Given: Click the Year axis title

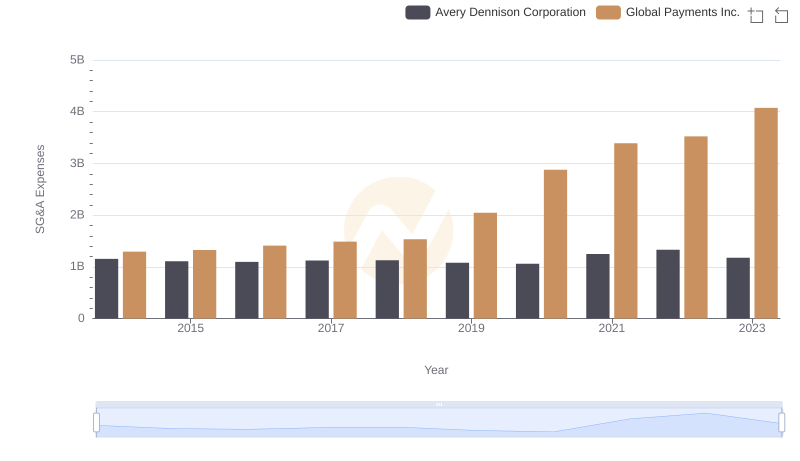Looking at the screenshot, I should click(436, 370).
